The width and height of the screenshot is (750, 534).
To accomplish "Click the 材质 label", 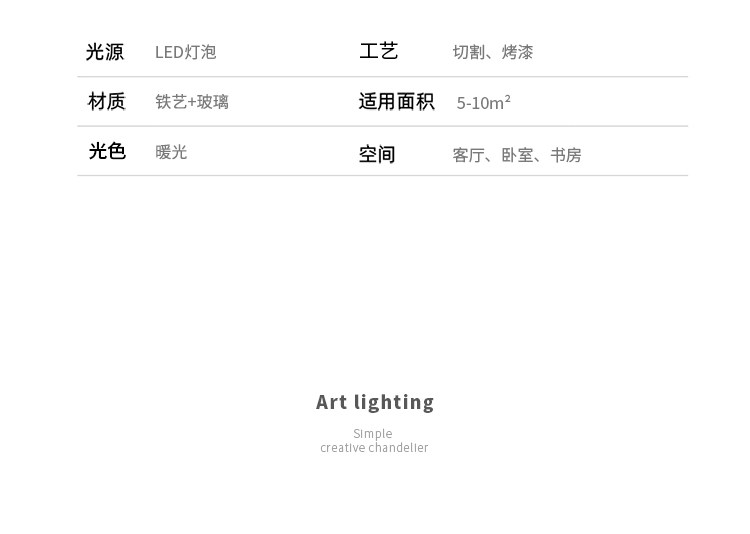I will coord(106,101).
